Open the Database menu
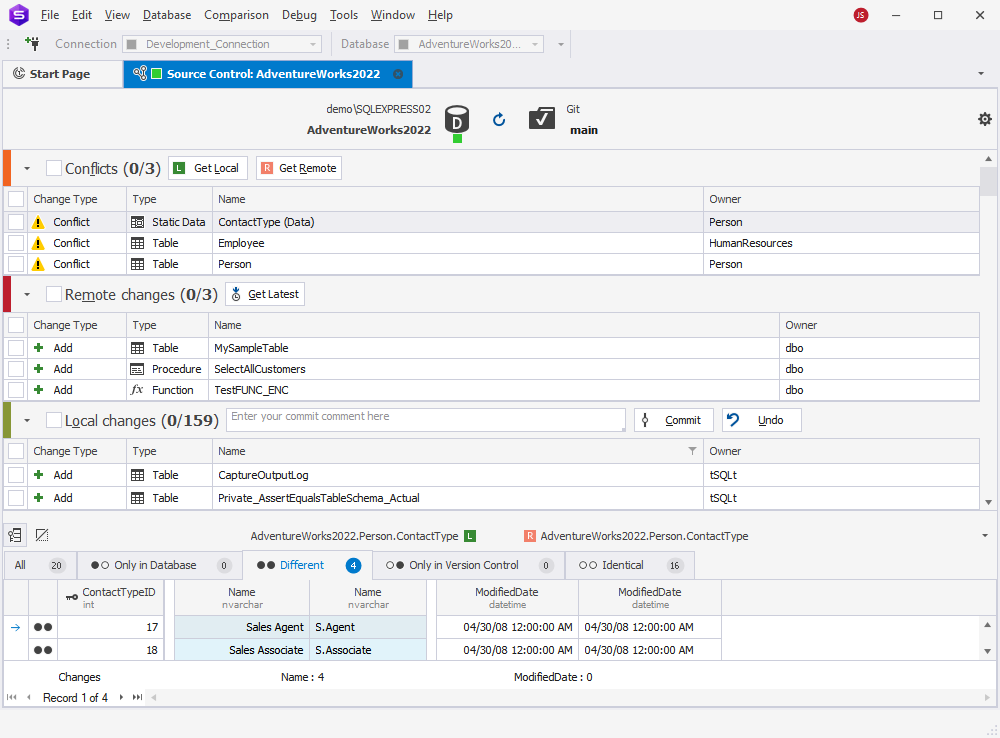The image size is (1000, 738). [166, 15]
